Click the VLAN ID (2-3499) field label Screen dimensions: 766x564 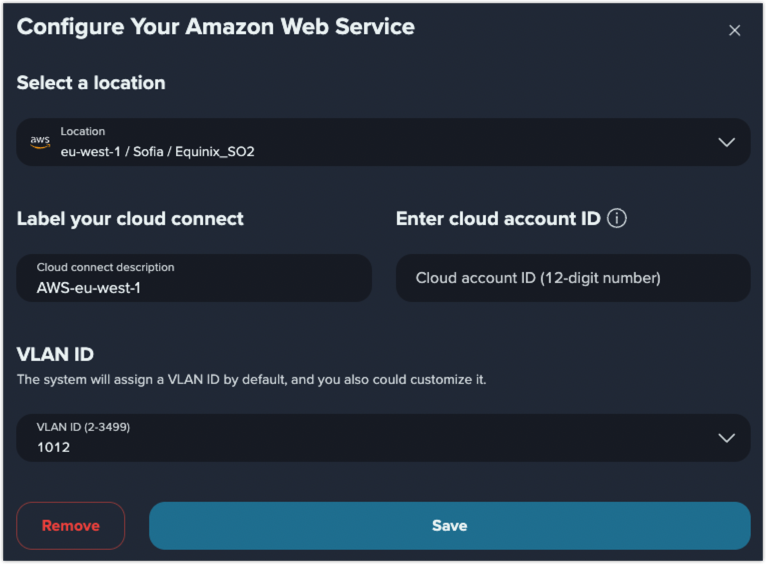83,427
